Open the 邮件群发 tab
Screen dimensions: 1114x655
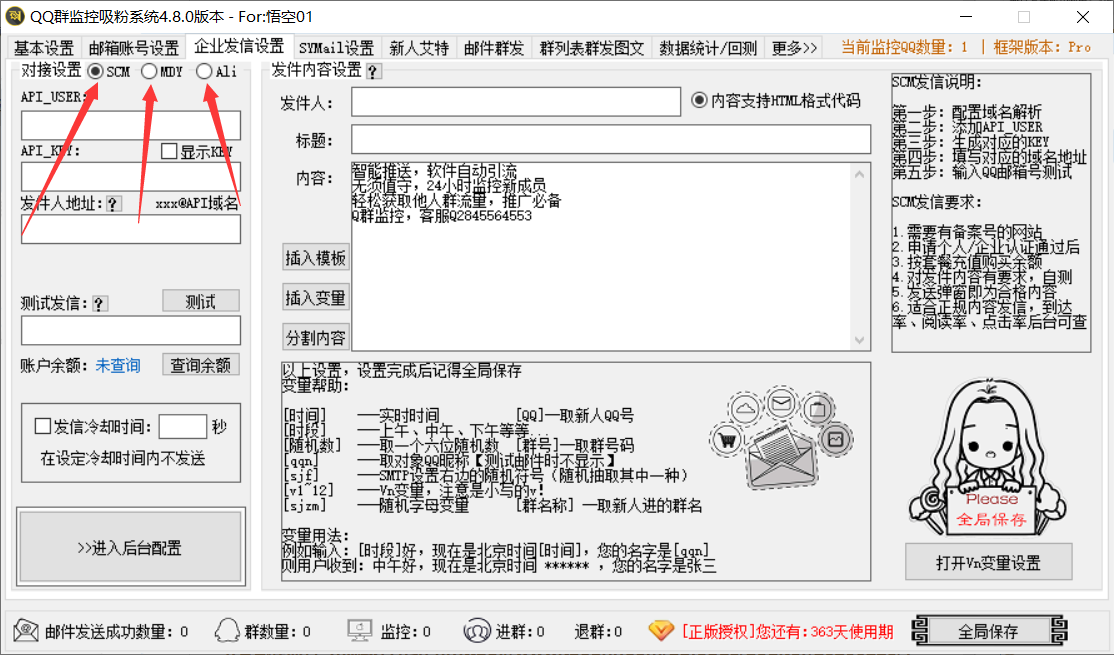(x=494, y=48)
